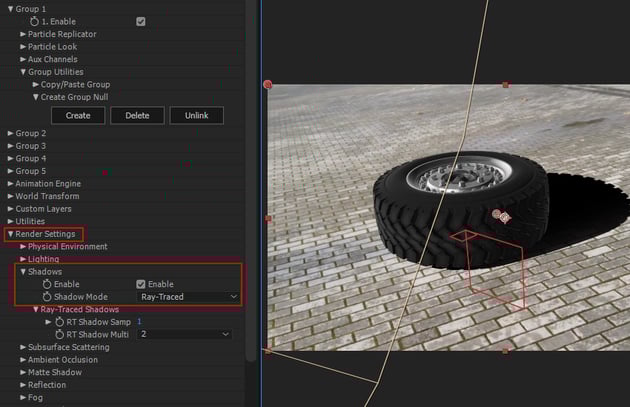Click the RT Shadow Multi stopwatch
The image size is (630, 407).
59,334
